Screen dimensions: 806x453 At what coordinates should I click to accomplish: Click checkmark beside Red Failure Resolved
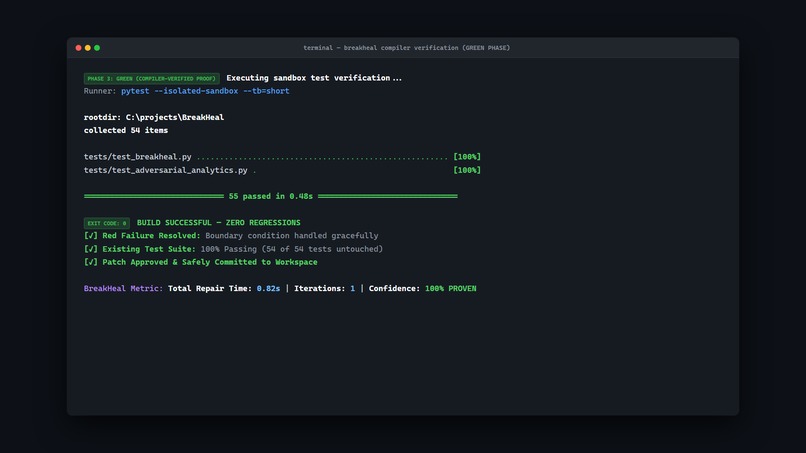[x=90, y=236]
